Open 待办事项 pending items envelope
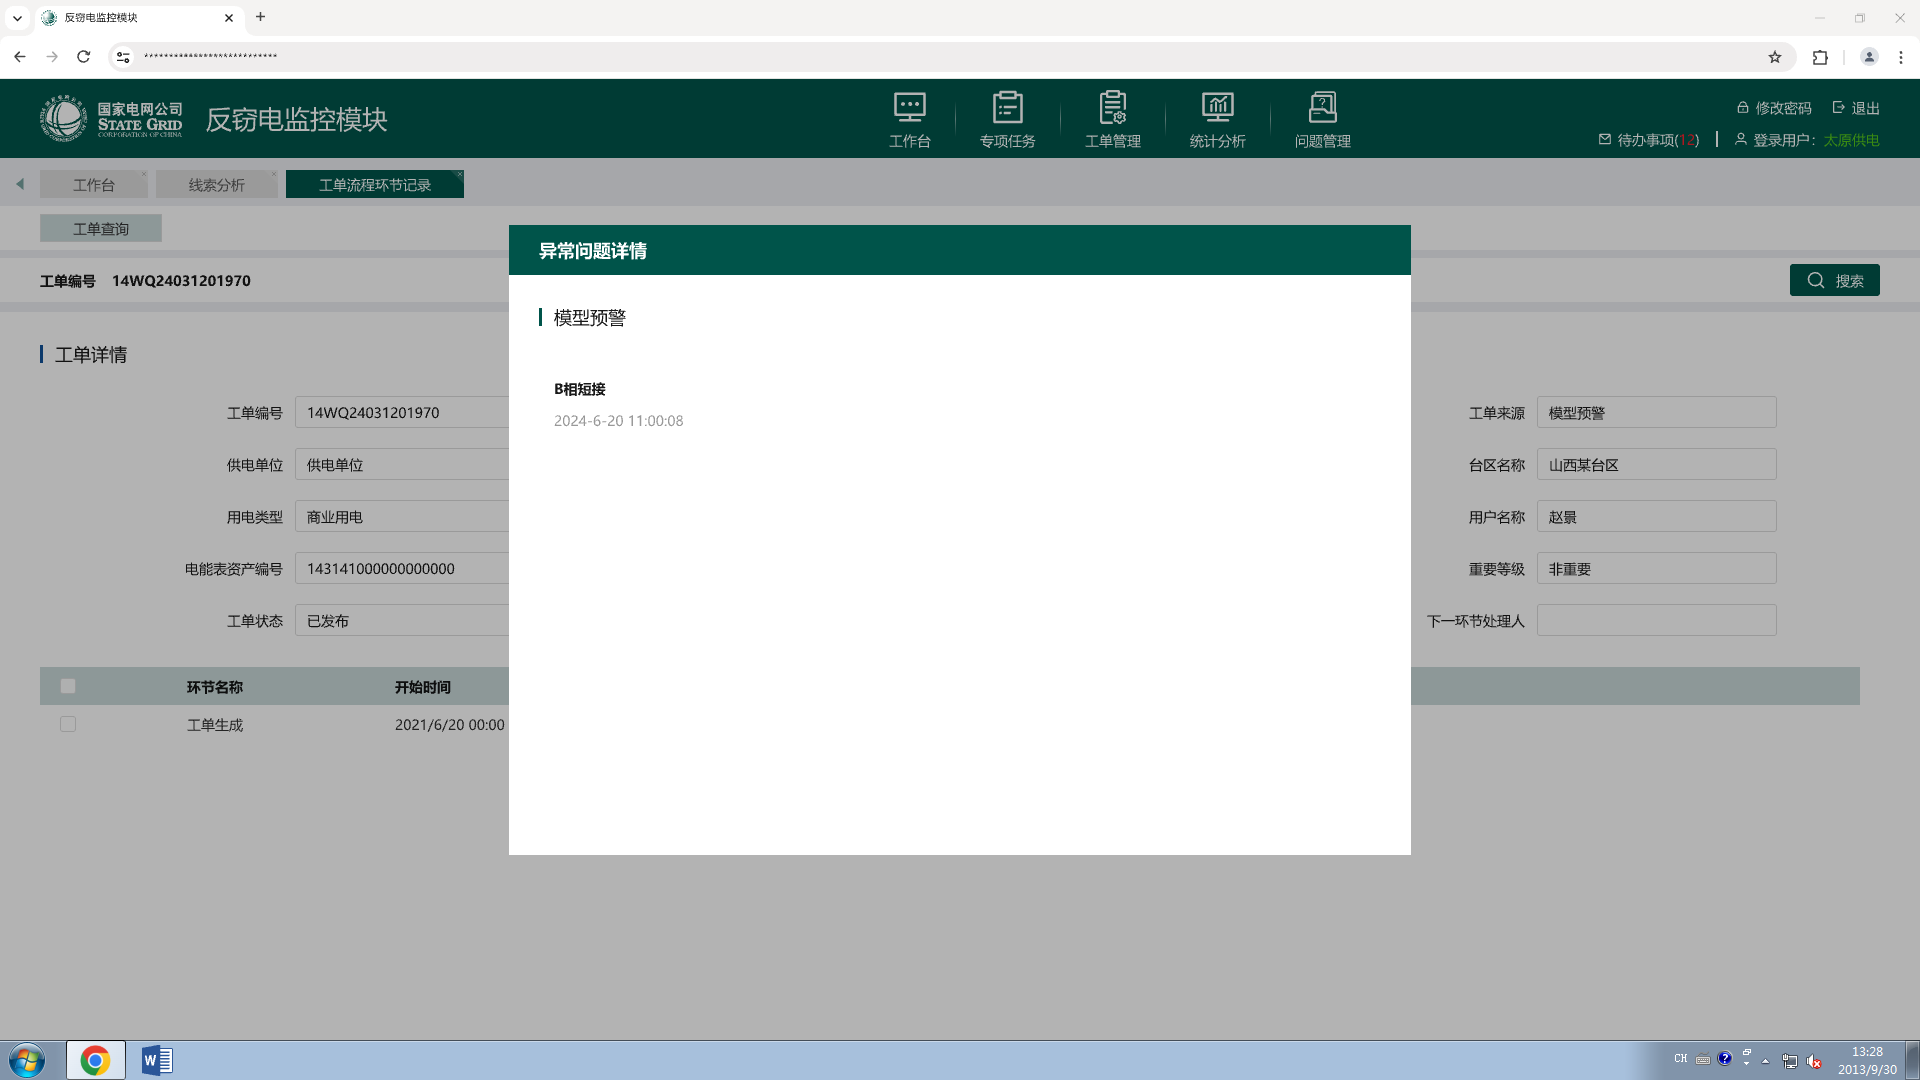Image resolution: width=1920 pixels, height=1080 pixels. [1605, 140]
